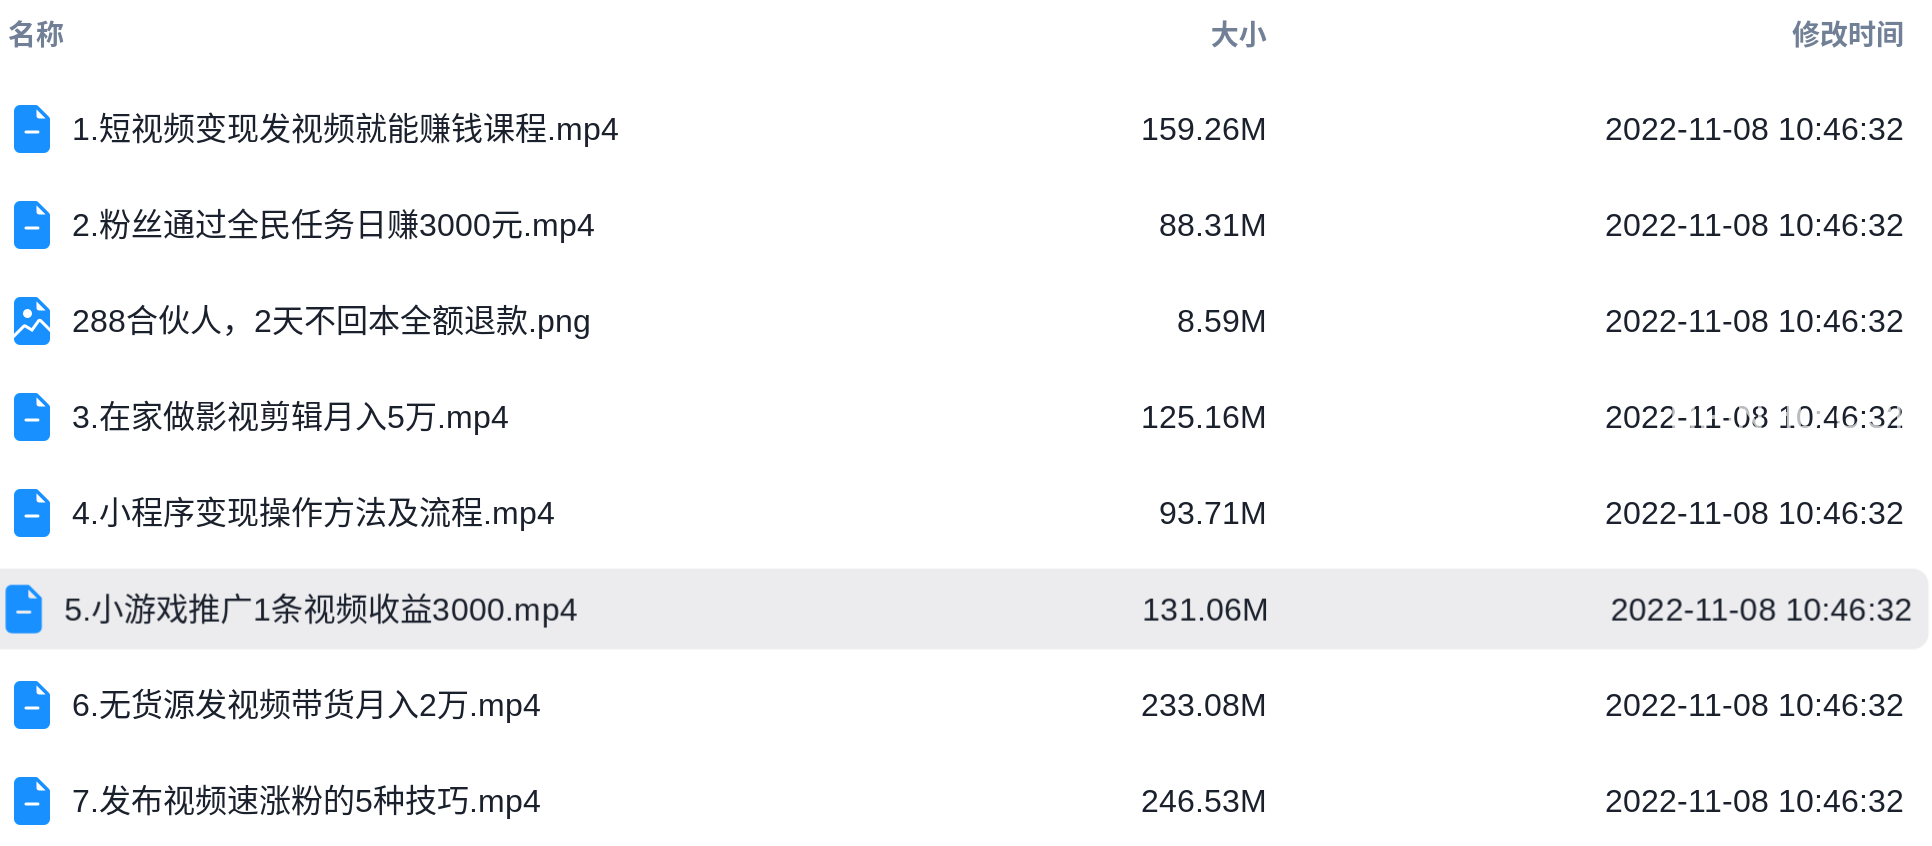Open 288合伙人，2天不回本全额退款.png file name
Screen dimensions: 1932x846
[x=331, y=321]
